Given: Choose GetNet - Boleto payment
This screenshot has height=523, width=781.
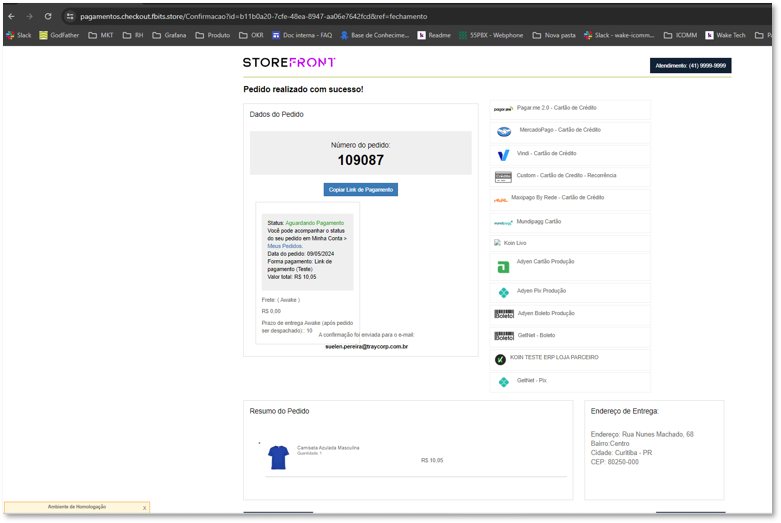Looking at the screenshot, I should 570,336.
